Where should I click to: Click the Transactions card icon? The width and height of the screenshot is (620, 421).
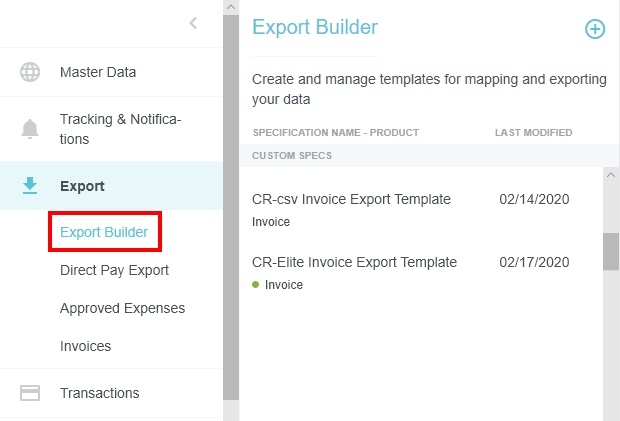pos(30,393)
